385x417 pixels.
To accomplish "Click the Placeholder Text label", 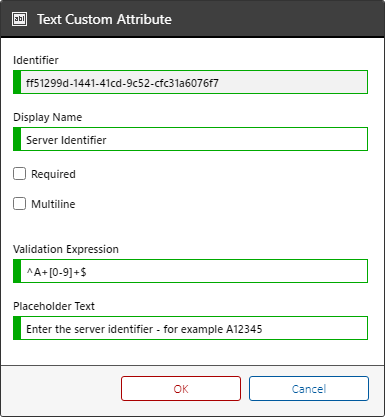I will point(54,306).
